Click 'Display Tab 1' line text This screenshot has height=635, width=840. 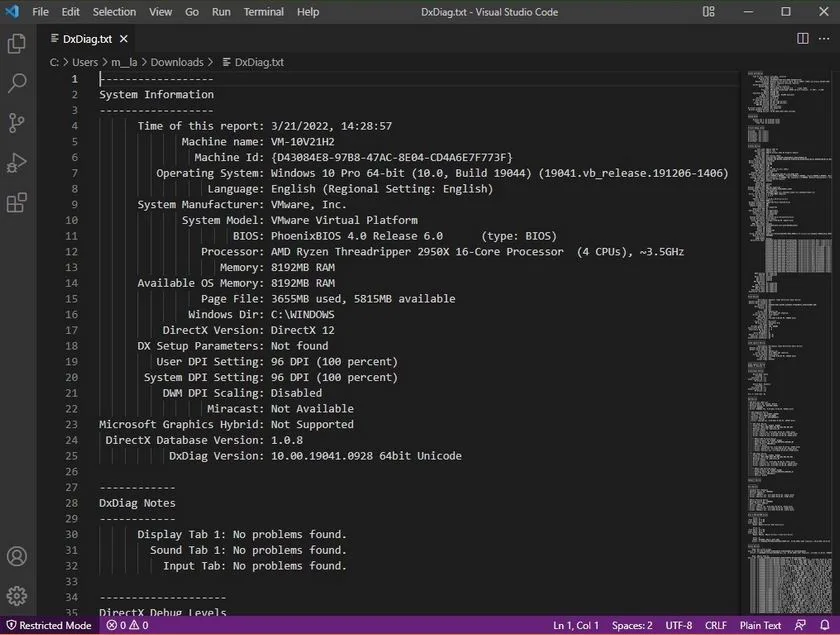click(x=242, y=534)
